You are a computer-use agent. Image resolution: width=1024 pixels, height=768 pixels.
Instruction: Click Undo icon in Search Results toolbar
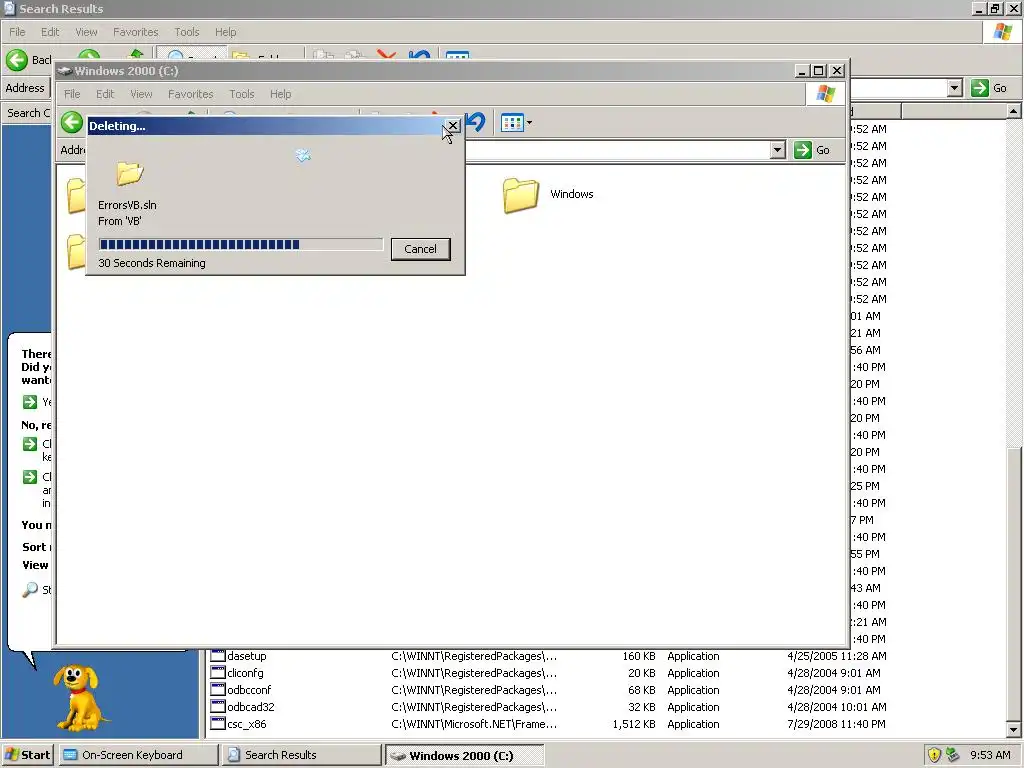[419, 55]
